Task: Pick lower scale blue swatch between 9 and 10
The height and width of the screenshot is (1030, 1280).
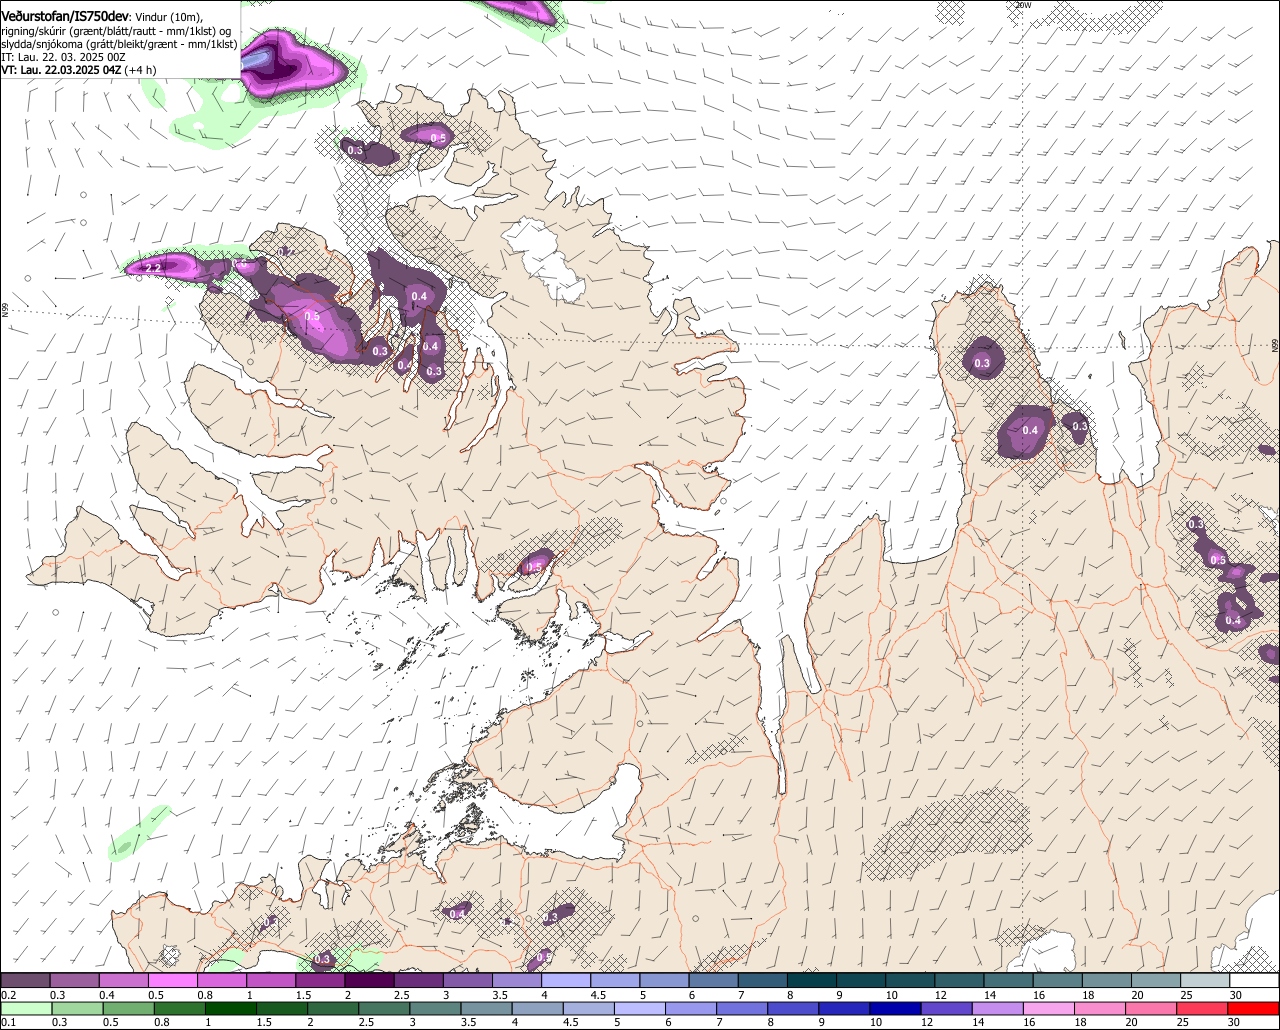Action: coord(845,1008)
